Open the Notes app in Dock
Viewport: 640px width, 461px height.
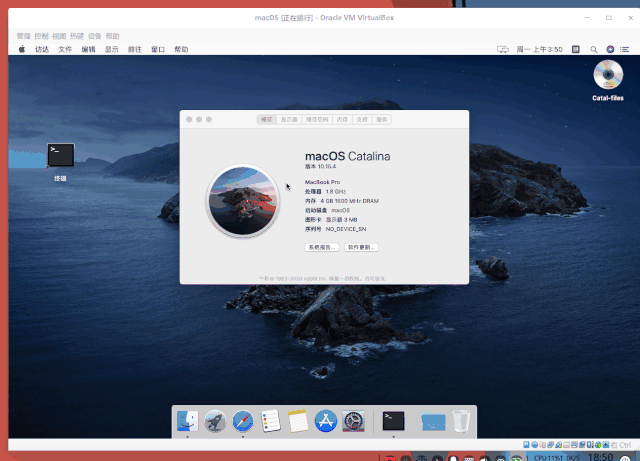[298, 421]
